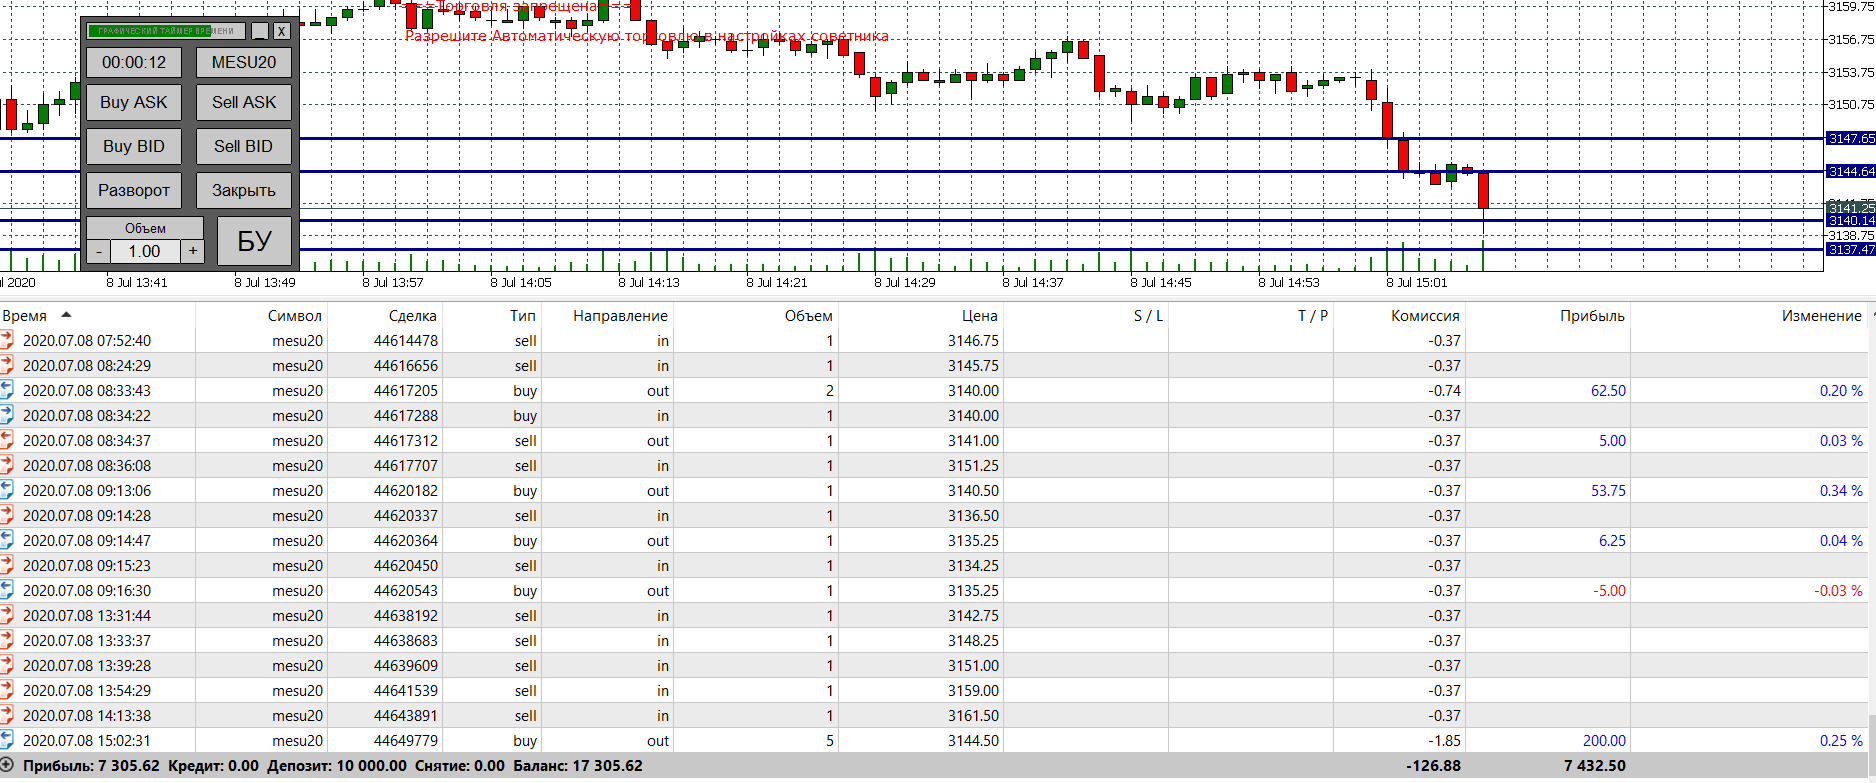Click the 200.00 profit value
1876x783 pixels.
(x=1604, y=741)
